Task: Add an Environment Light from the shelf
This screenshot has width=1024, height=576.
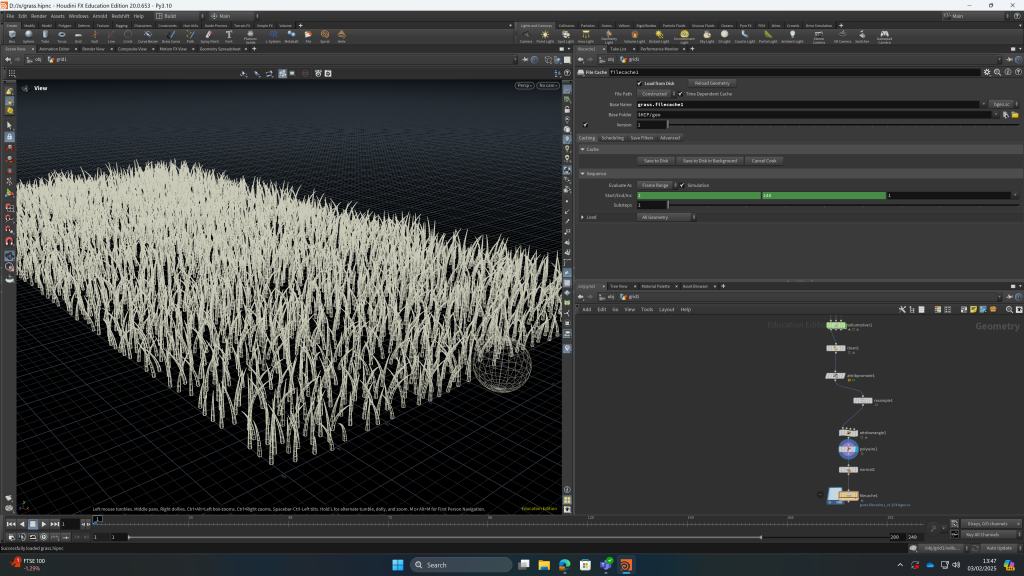Action: [684, 37]
